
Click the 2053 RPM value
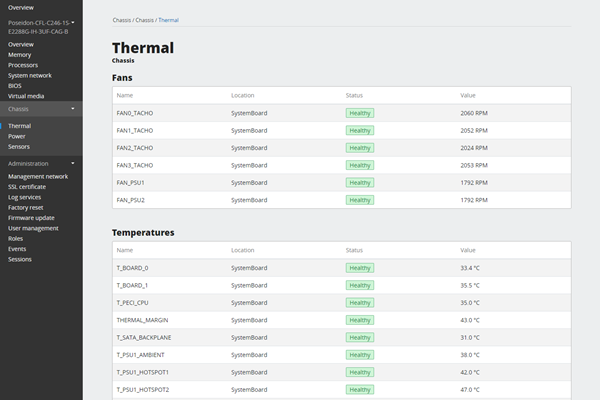point(474,165)
